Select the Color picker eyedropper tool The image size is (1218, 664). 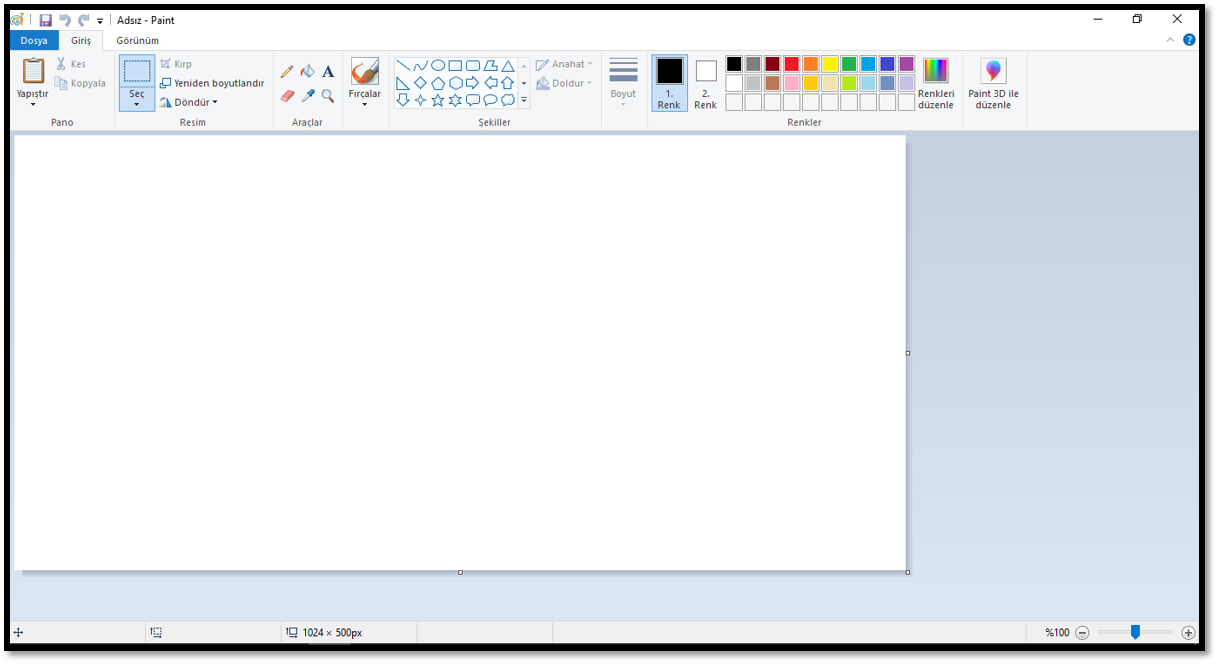point(308,96)
